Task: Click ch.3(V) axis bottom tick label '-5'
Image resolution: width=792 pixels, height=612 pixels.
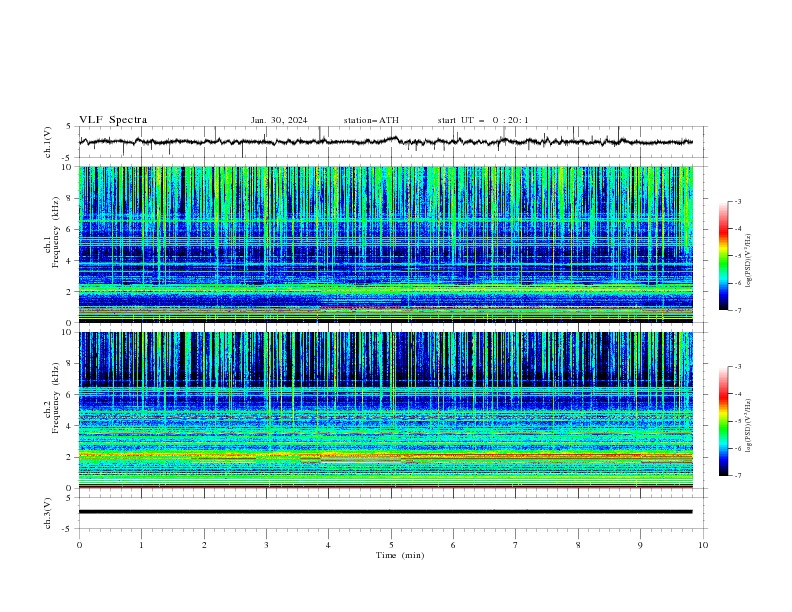Action: click(x=67, y=529)
